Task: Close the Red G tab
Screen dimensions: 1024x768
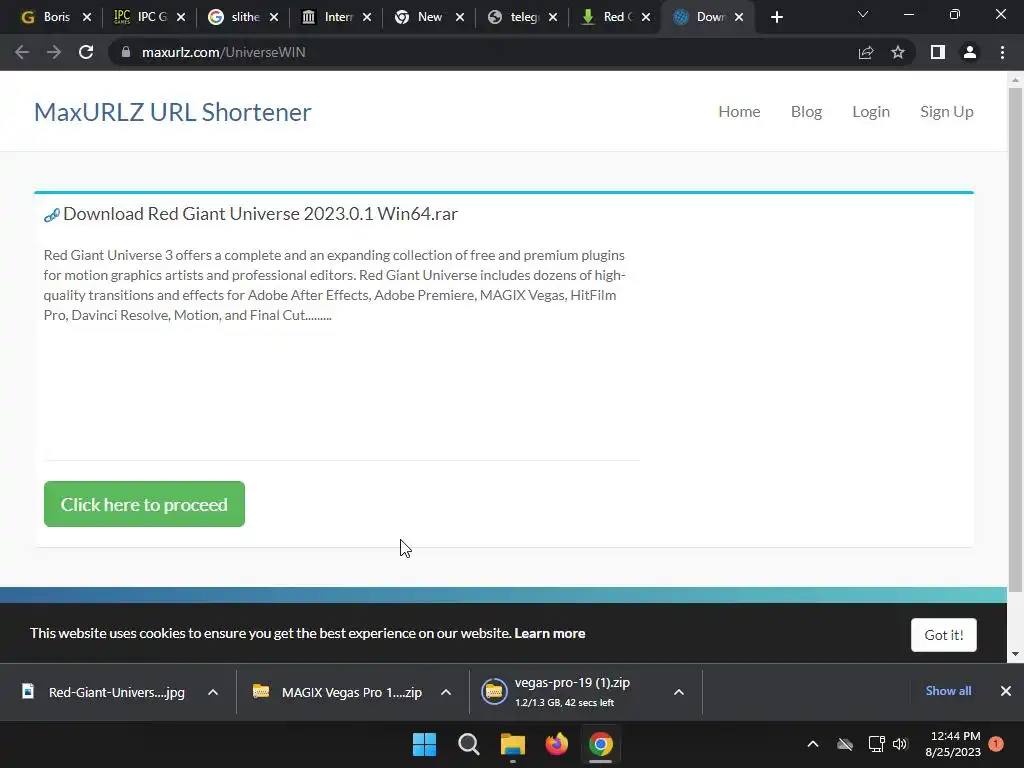Action: [646, 17]
